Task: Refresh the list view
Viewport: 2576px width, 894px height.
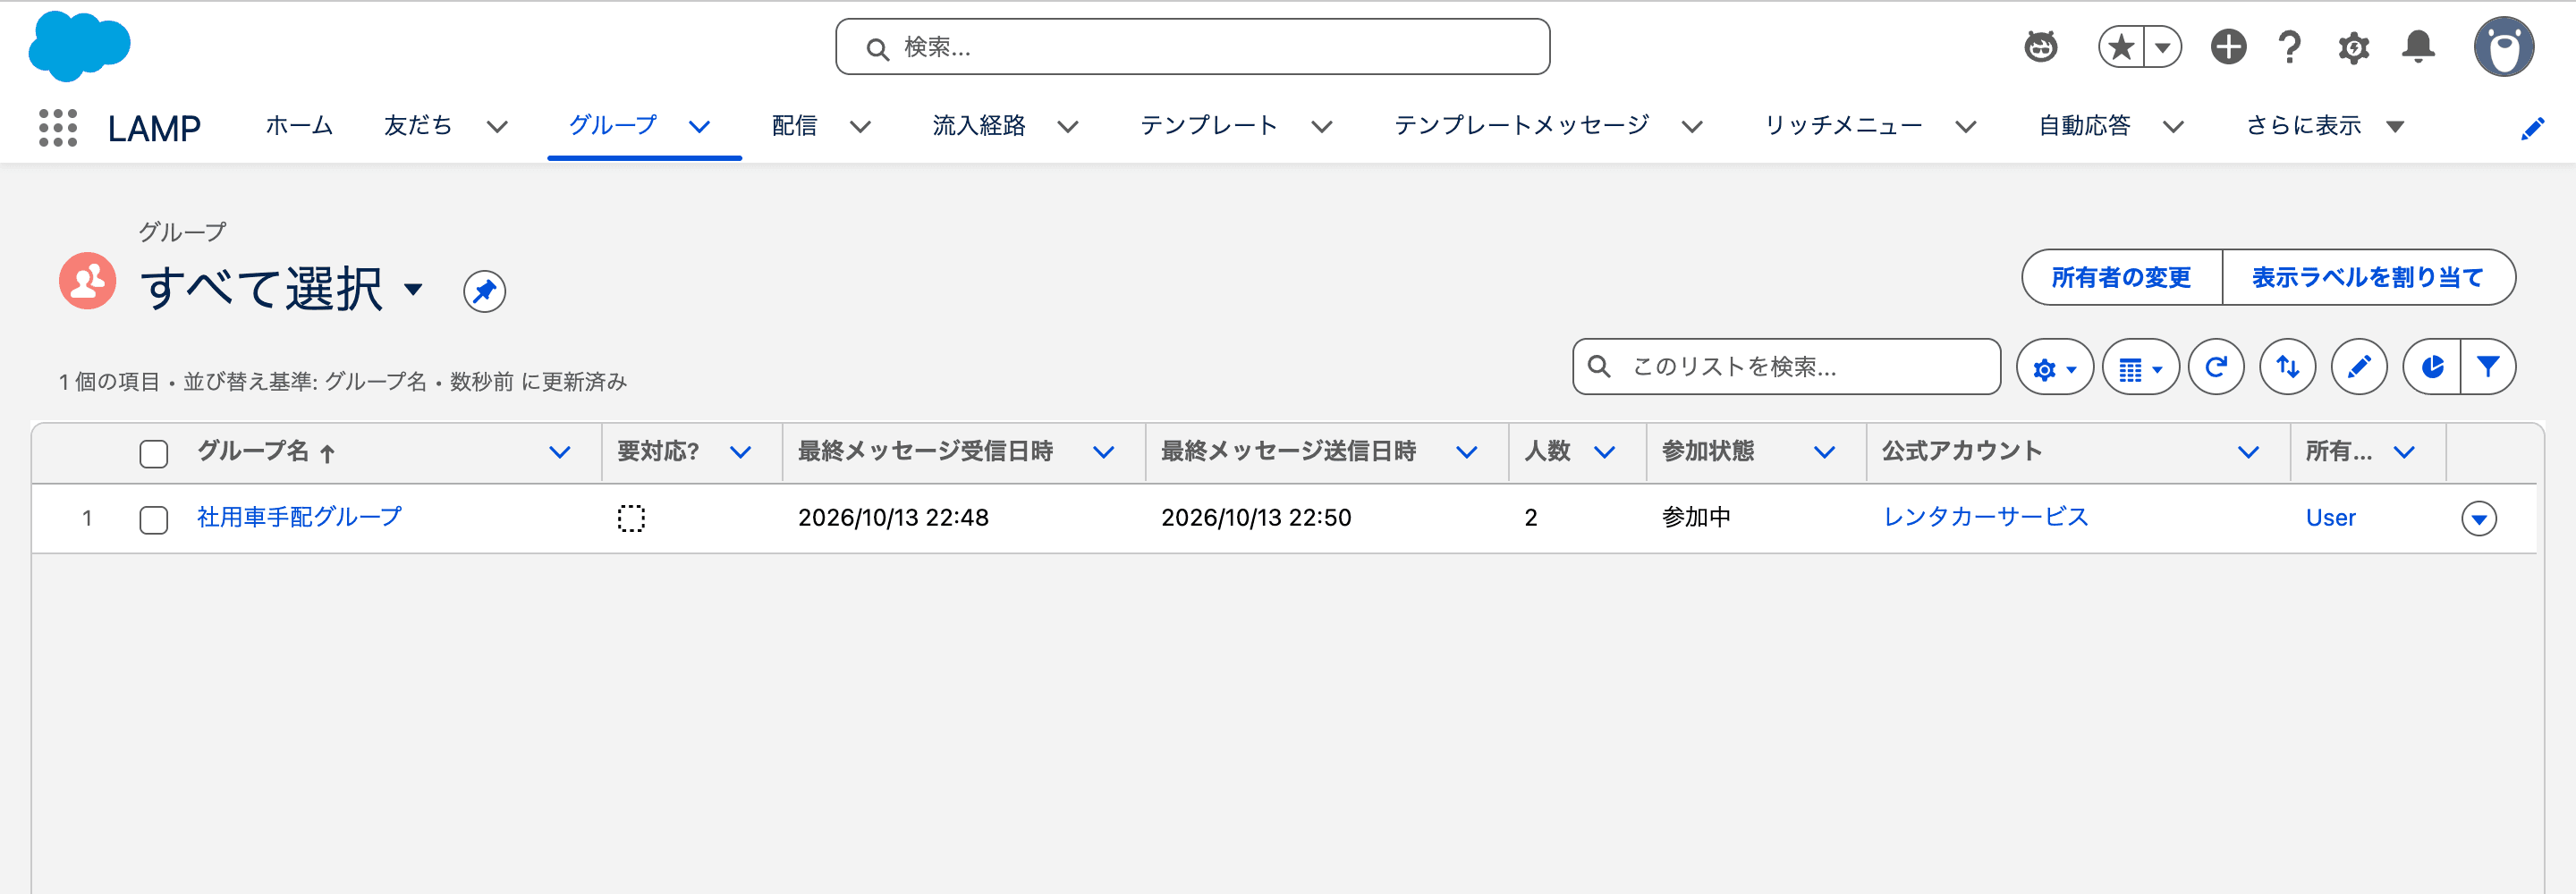Action: coord(2216,367)
